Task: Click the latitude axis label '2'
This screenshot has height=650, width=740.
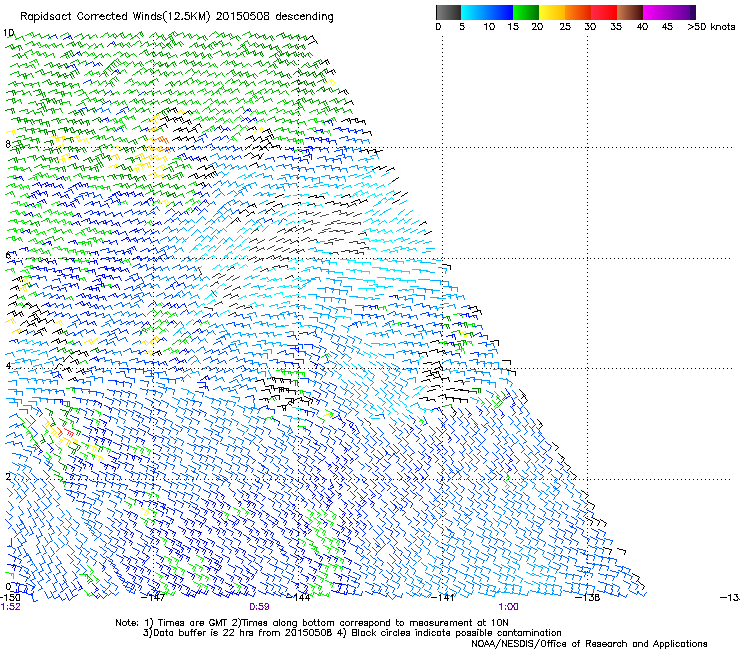Action: [x=8, y=476]
